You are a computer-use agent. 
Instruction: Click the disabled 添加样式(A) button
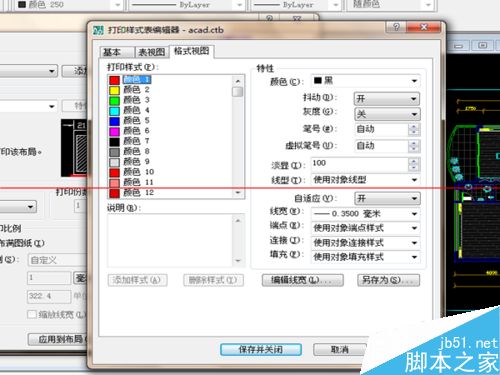click(138, 280)
